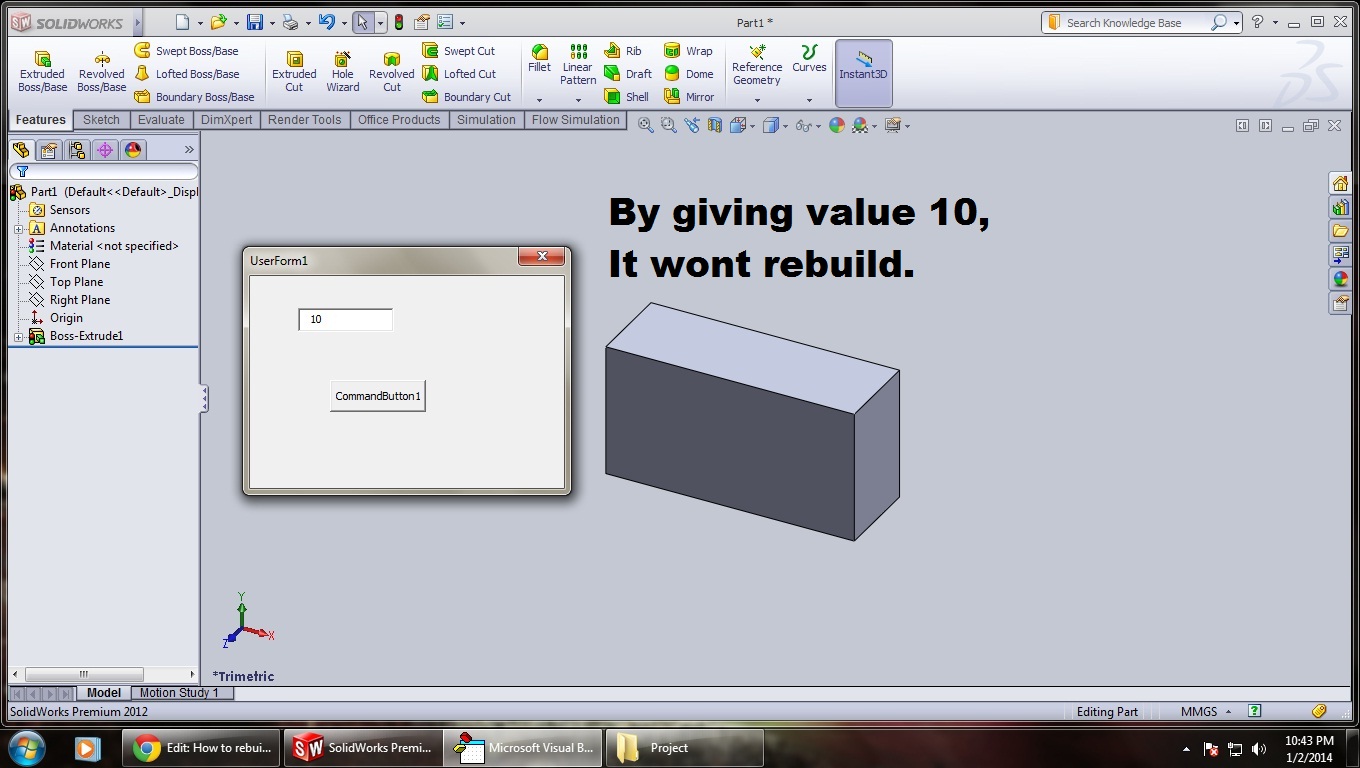
Task: Open the DimXpert tab
Action: click(228, 120)
